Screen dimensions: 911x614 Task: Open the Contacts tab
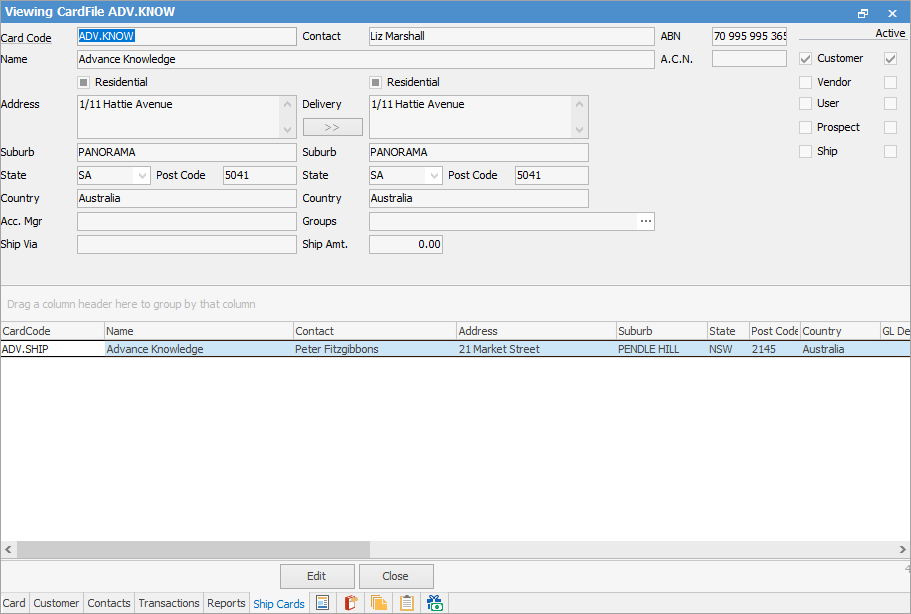click(109, 603)
